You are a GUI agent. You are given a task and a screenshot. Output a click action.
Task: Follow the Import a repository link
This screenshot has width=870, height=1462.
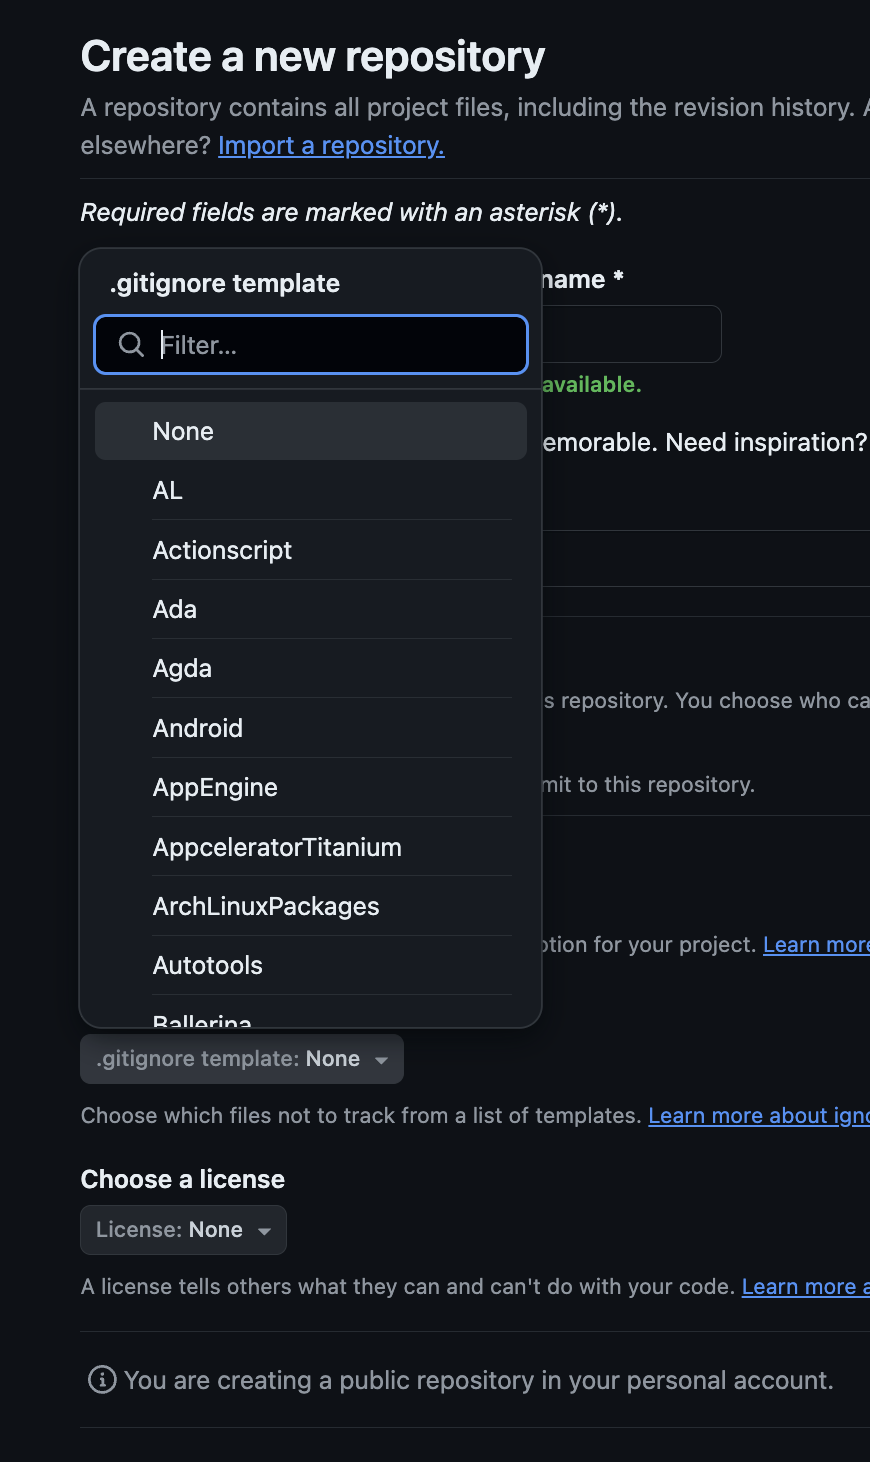click(331, 145)
